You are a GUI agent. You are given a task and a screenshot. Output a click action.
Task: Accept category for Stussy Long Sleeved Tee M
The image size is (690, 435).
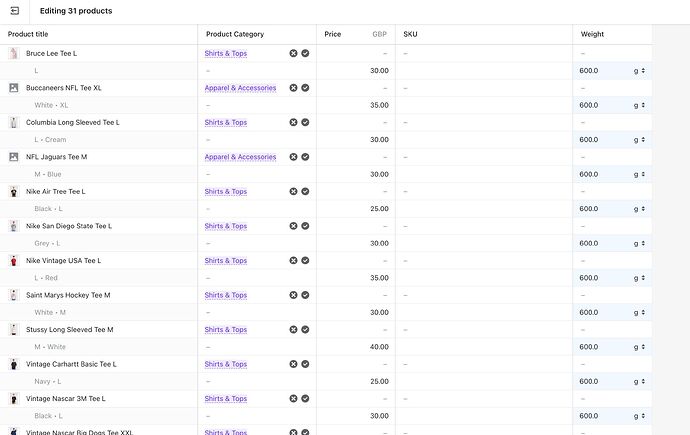pyautogui.click(x=305, y=329)
